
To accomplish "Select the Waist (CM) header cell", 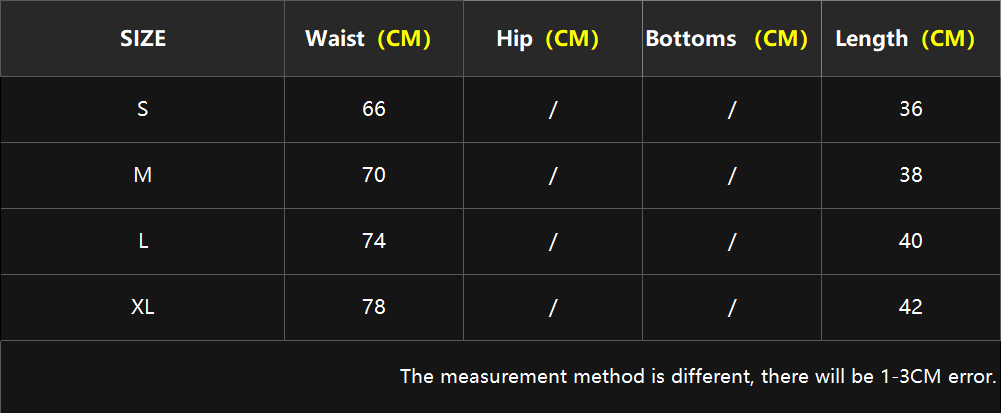I will (374, 39).
